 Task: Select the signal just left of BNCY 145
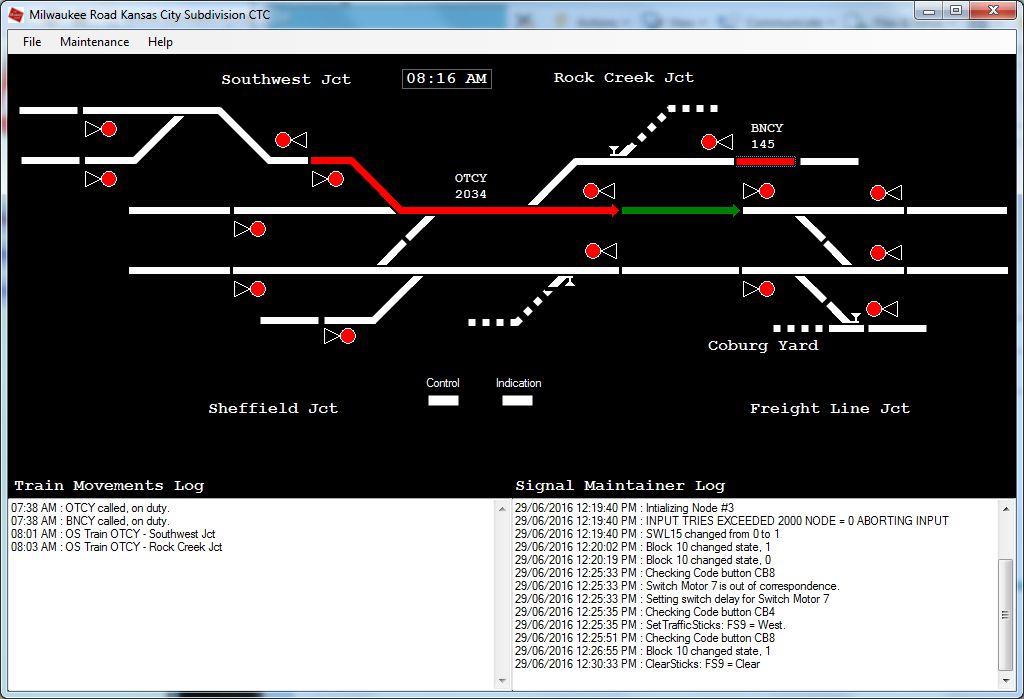pos(717,142)
